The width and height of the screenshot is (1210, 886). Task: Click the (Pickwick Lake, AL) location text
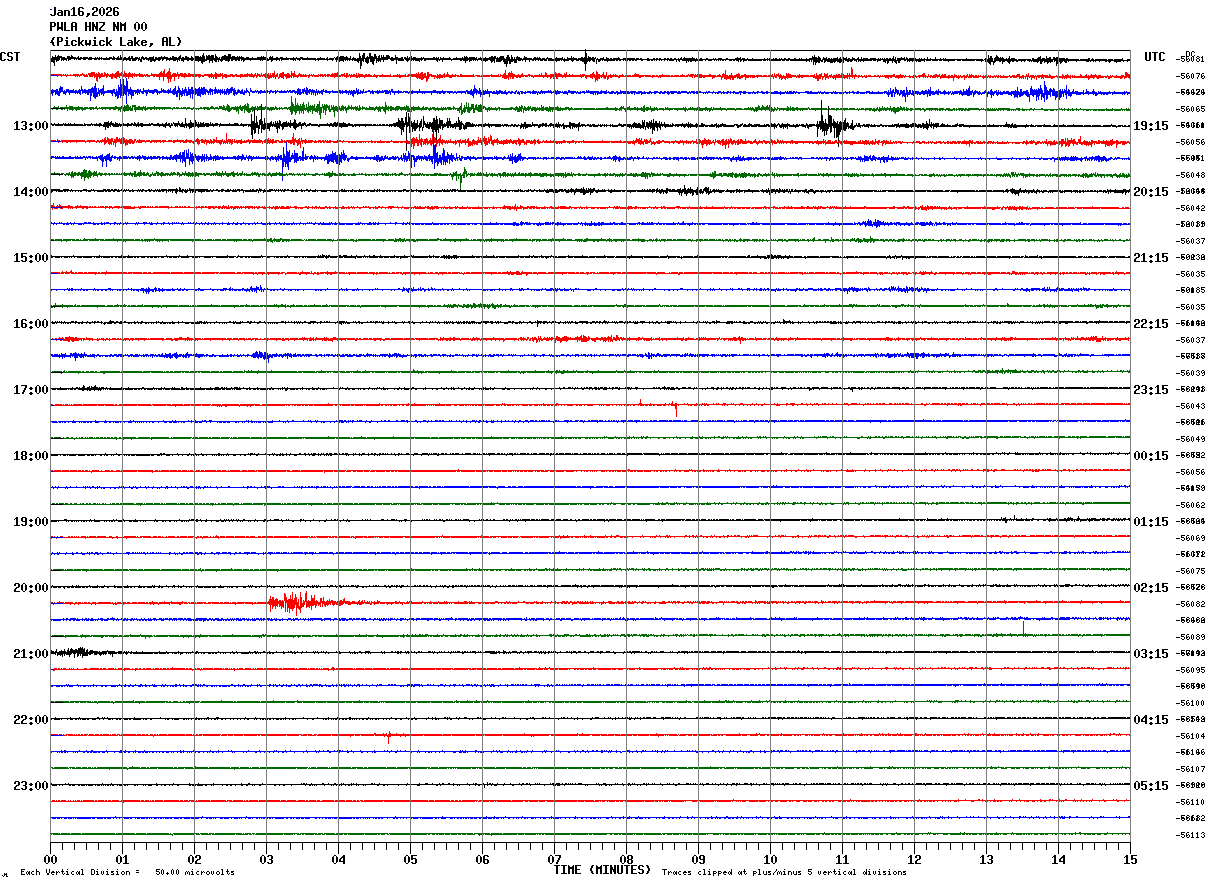(116, 42)
